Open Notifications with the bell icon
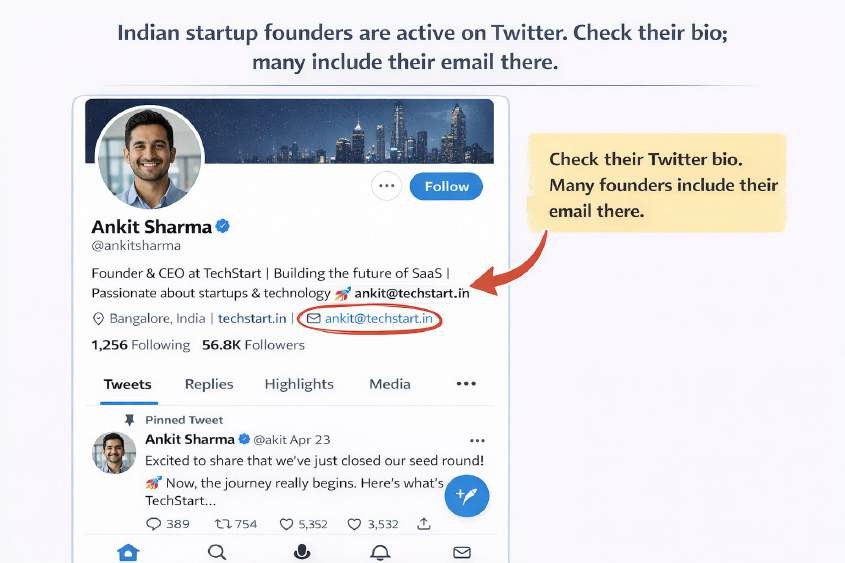Screen dimensions: 845x563 coord(380,552)
